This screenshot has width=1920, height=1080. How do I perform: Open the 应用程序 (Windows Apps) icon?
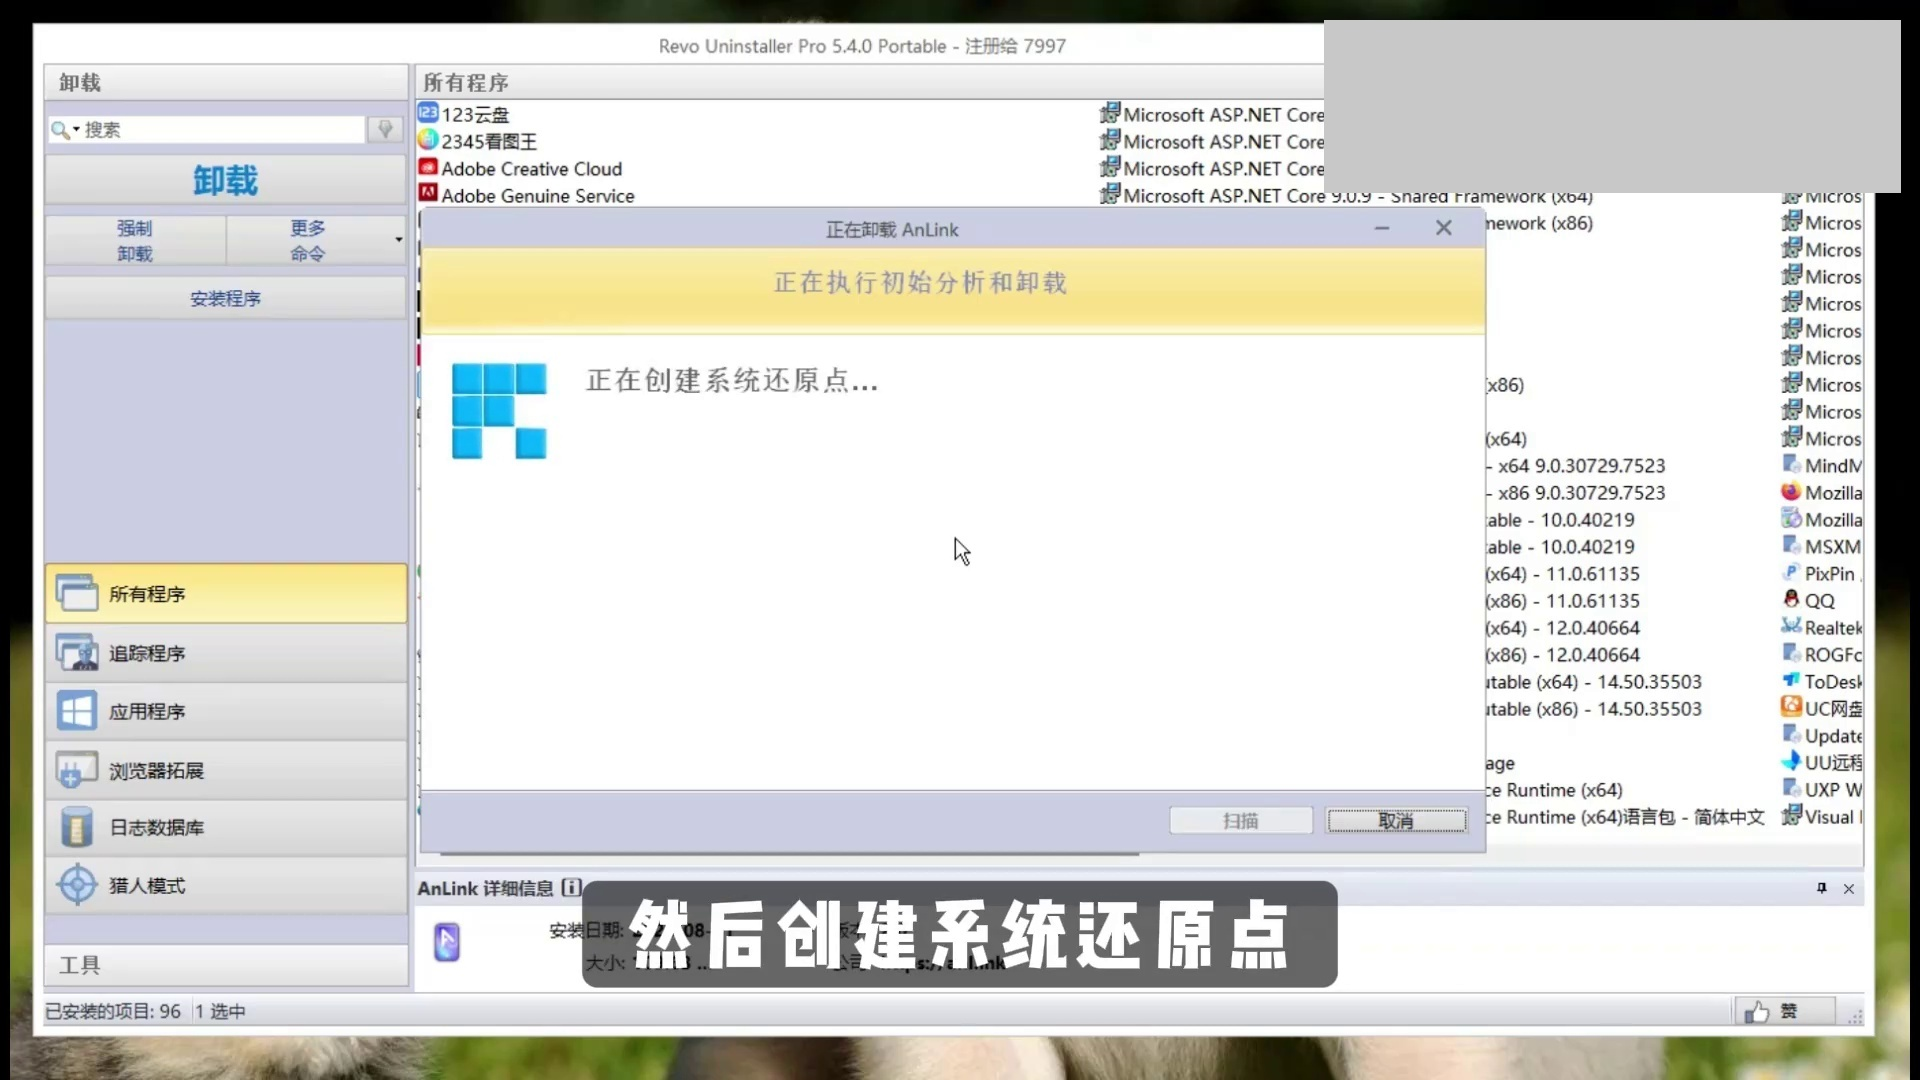76,711
